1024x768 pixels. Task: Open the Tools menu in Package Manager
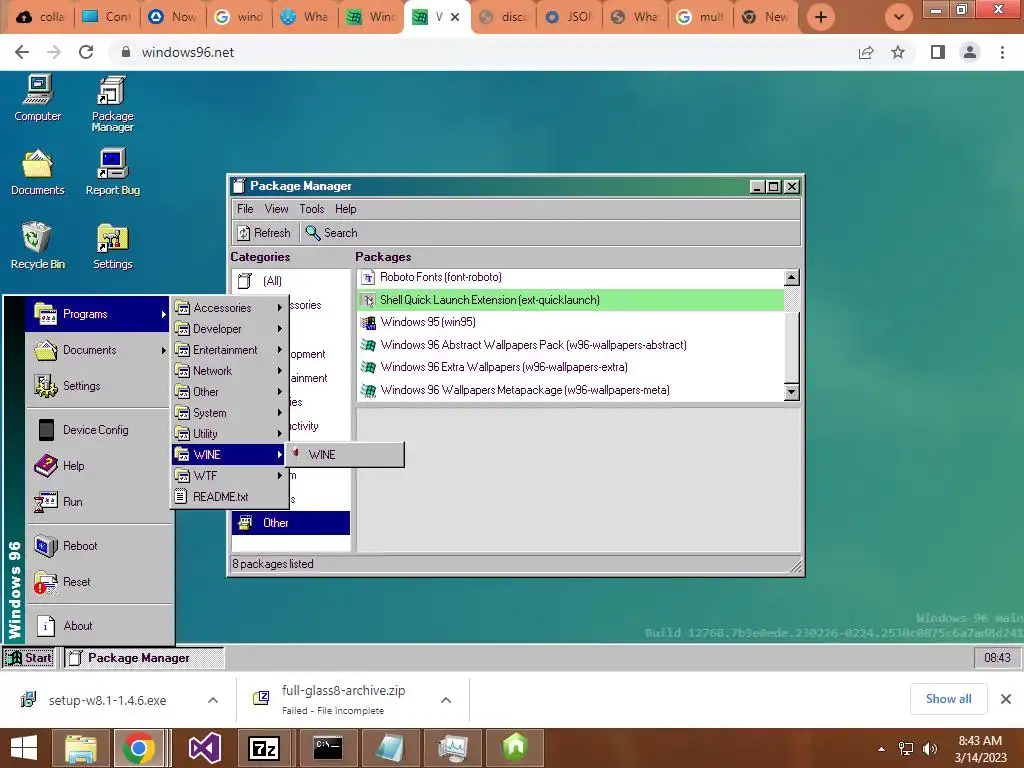click(x=312, y=209)
